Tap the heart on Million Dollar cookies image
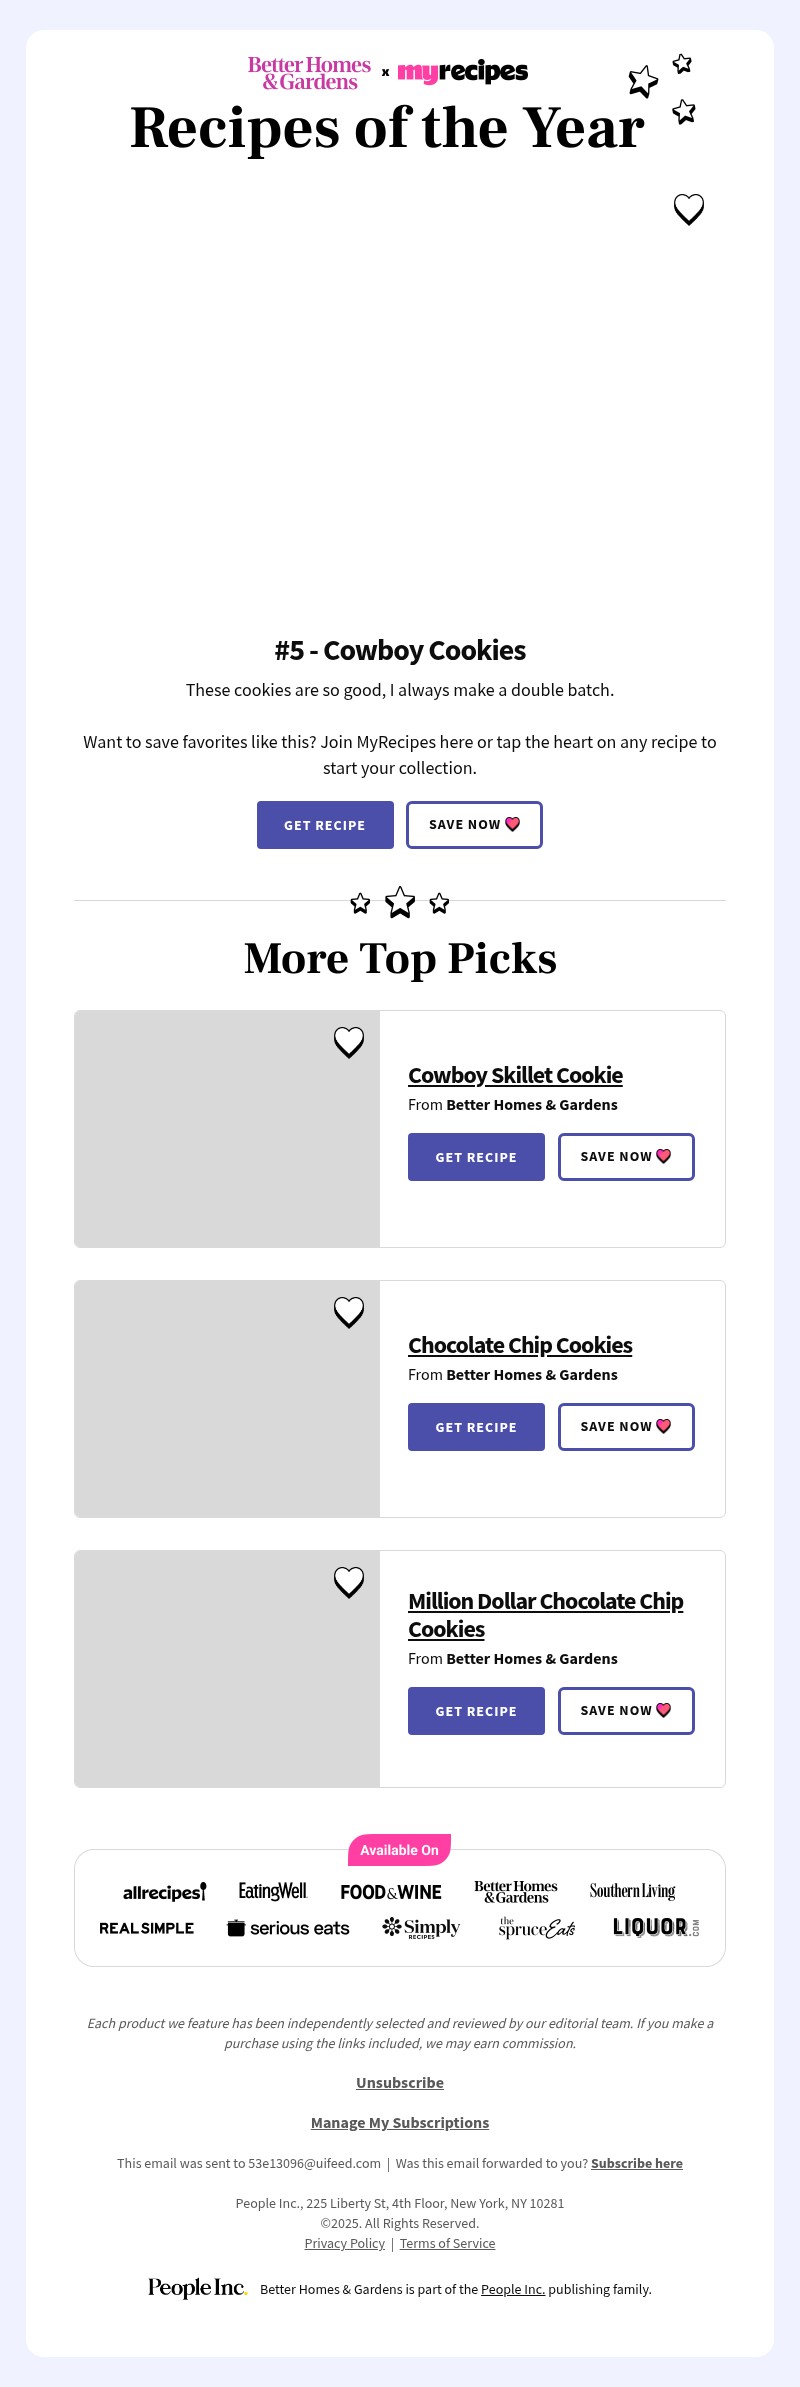Image resolution: width=800 pixels, height=2387 pixels. pos(349,1582)
